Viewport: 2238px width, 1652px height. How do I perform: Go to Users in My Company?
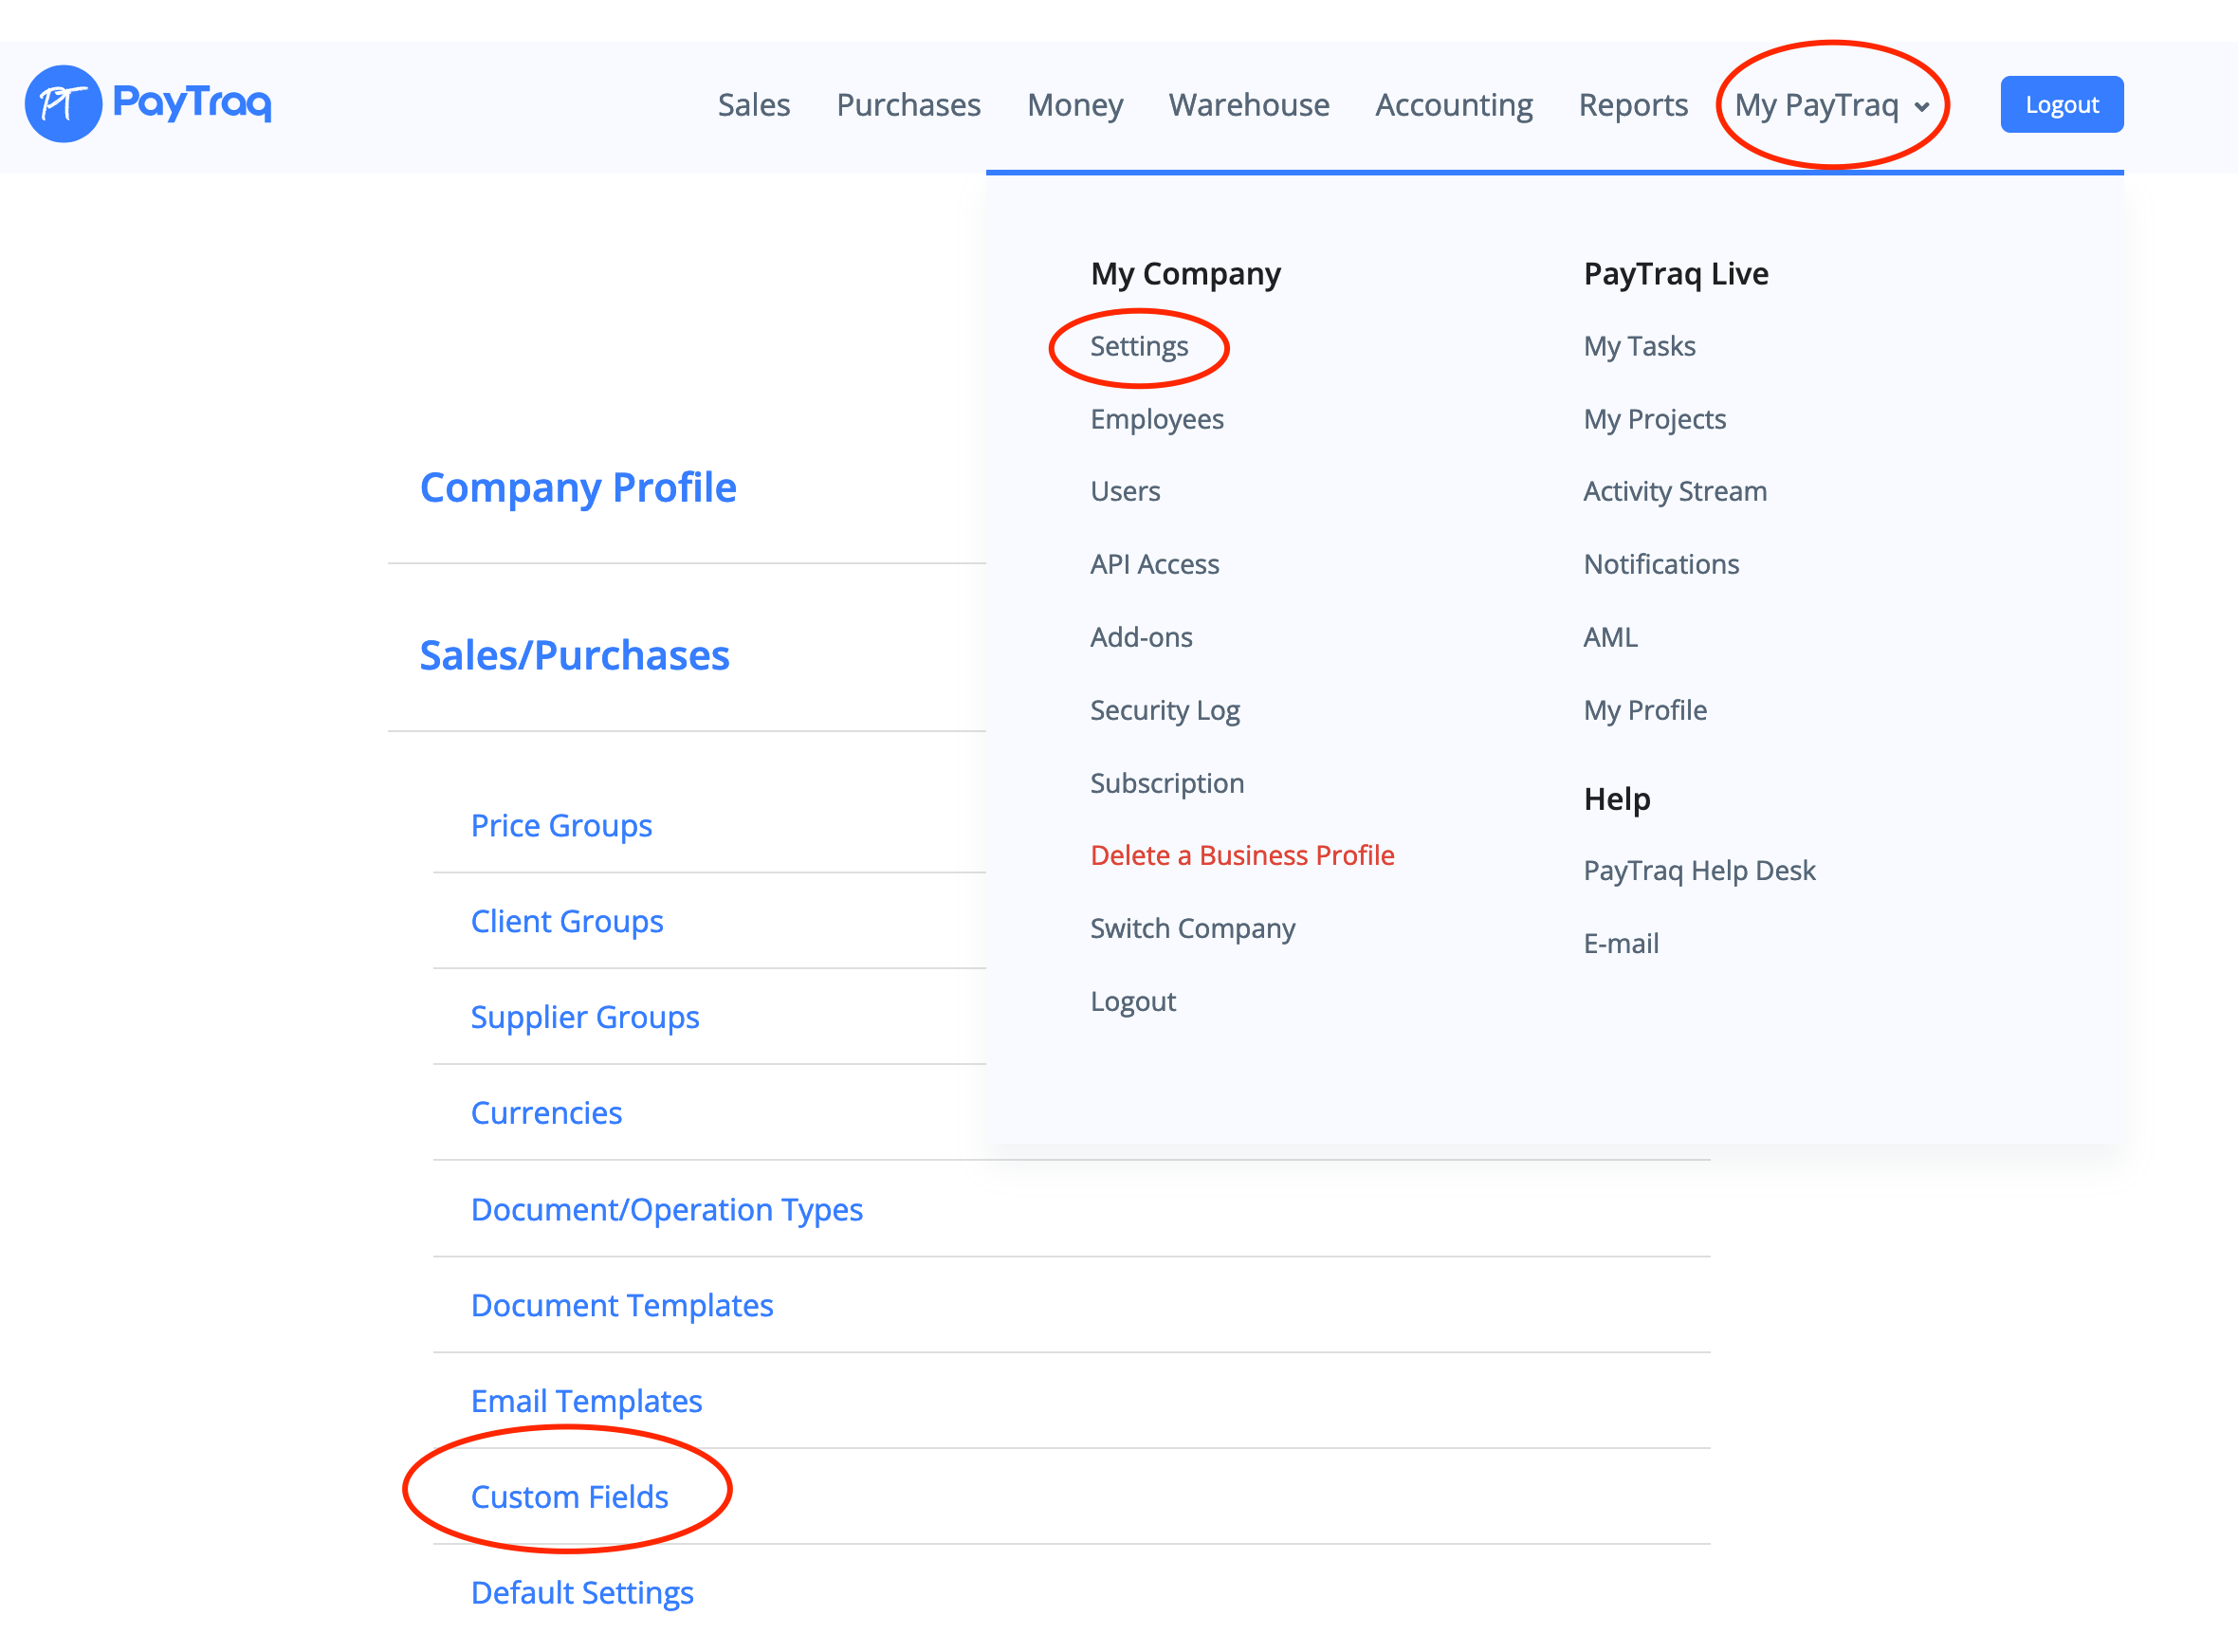(x=1125, y=491)
